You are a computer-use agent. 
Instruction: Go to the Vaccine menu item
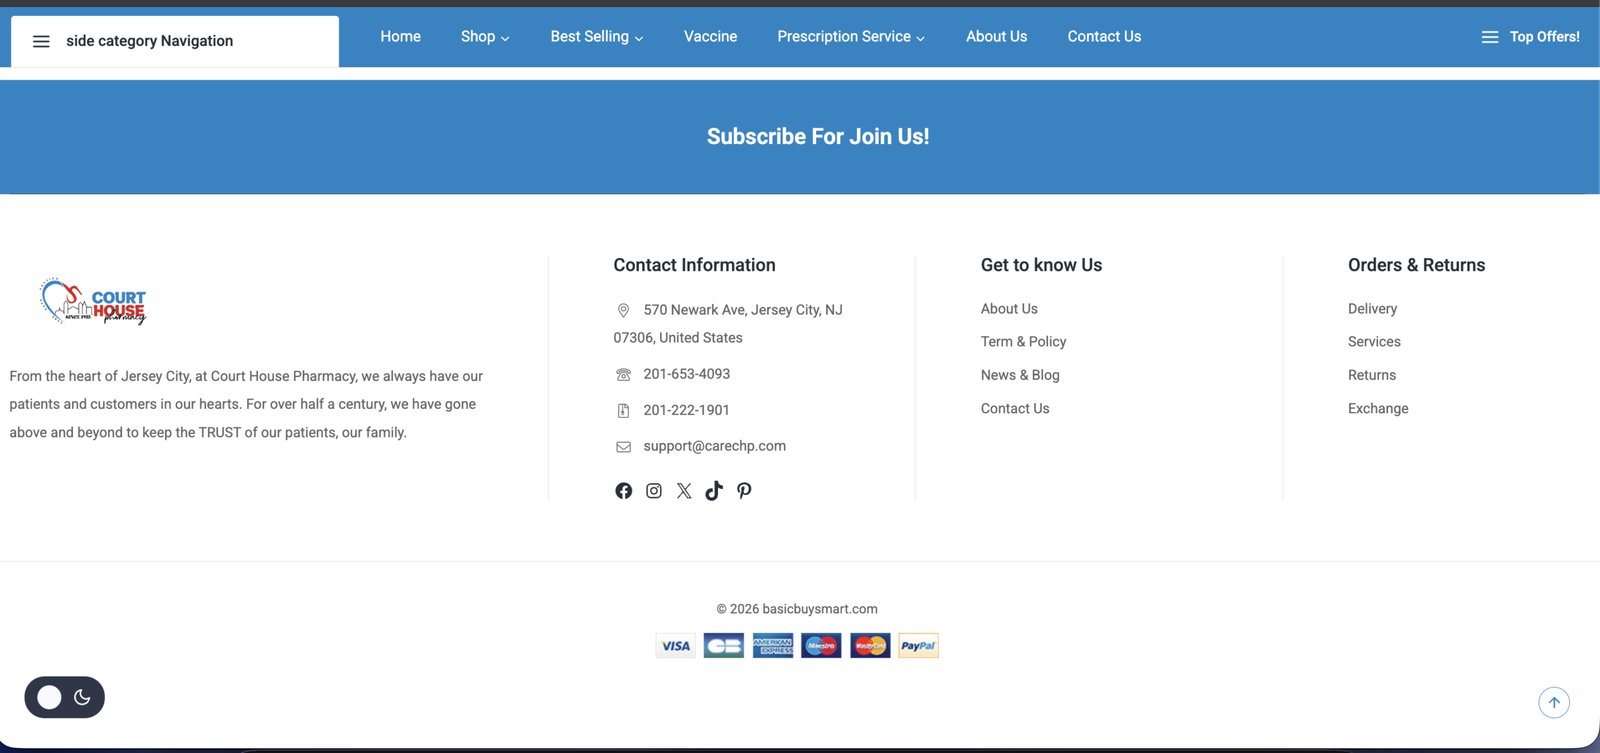point(710,37)
